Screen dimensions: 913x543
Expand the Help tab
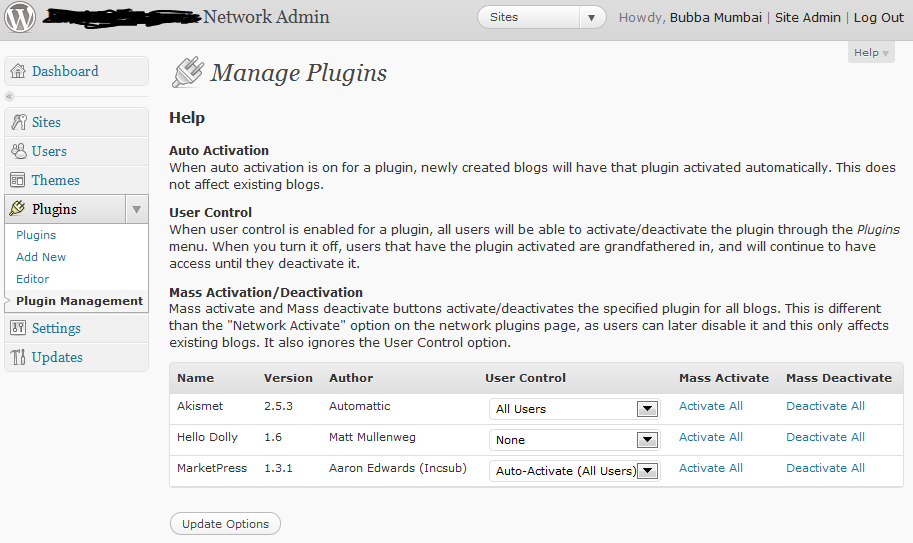[x=871, y=52]
